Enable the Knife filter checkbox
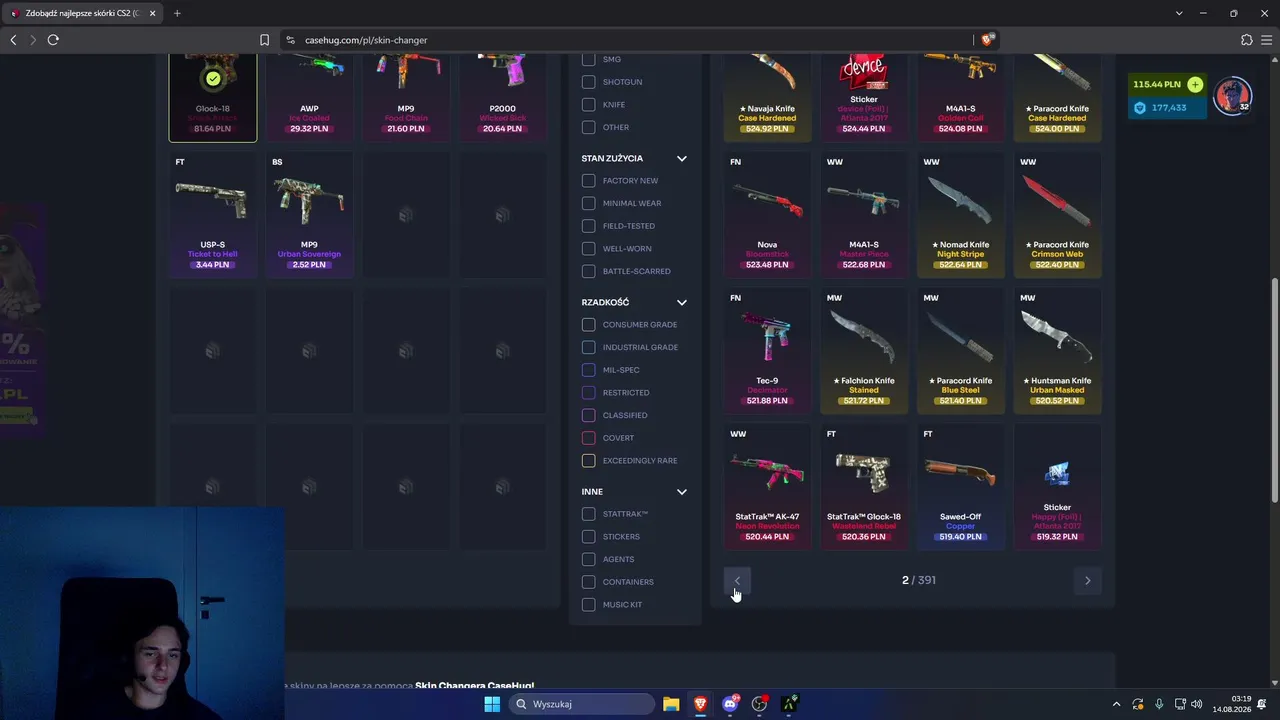 [588, 105]
